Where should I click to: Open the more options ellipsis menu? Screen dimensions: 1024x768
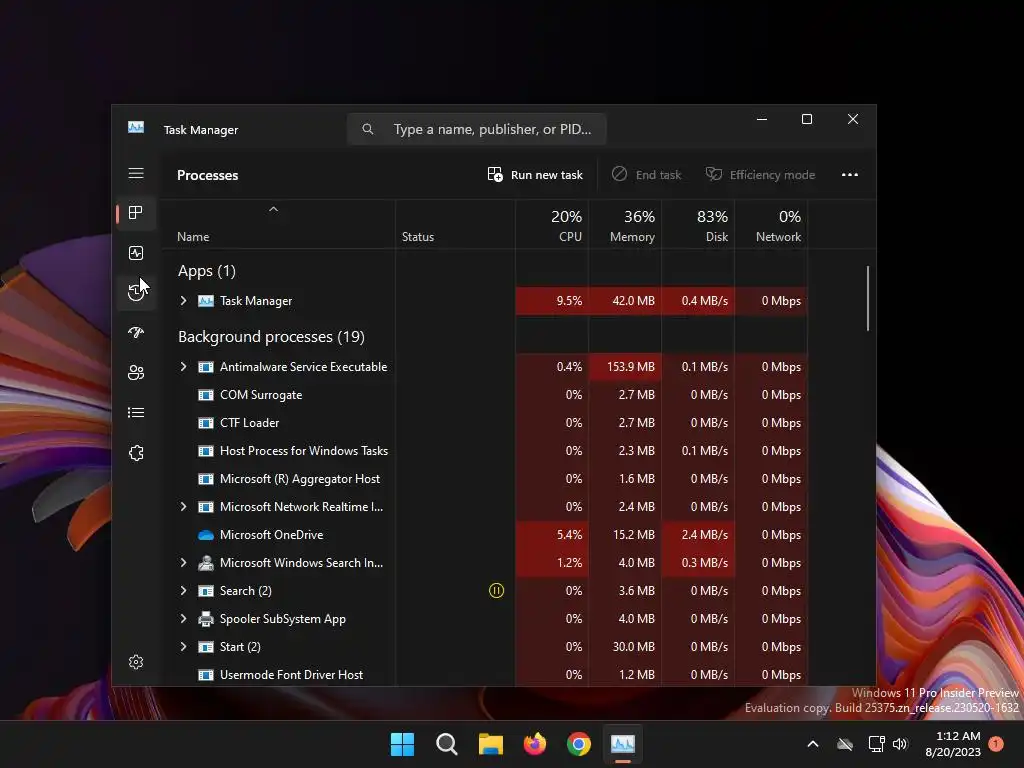[x=850, y=174]
